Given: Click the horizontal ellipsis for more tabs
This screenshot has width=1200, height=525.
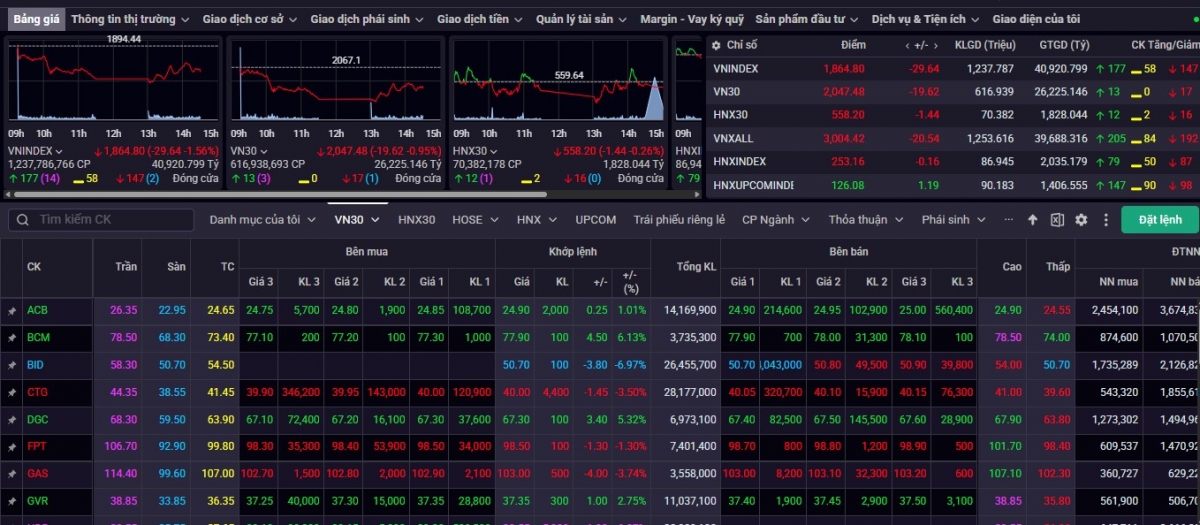Looking at the screenshot, I should coord(1008,220).
